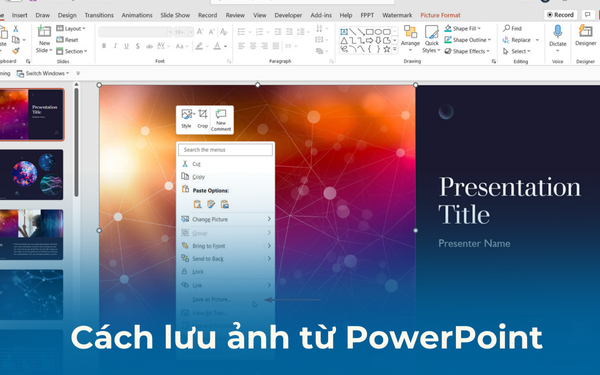This screenshot has height=375, width=600.
Task: Open Change Picture submenu
Action: (226, 219)
